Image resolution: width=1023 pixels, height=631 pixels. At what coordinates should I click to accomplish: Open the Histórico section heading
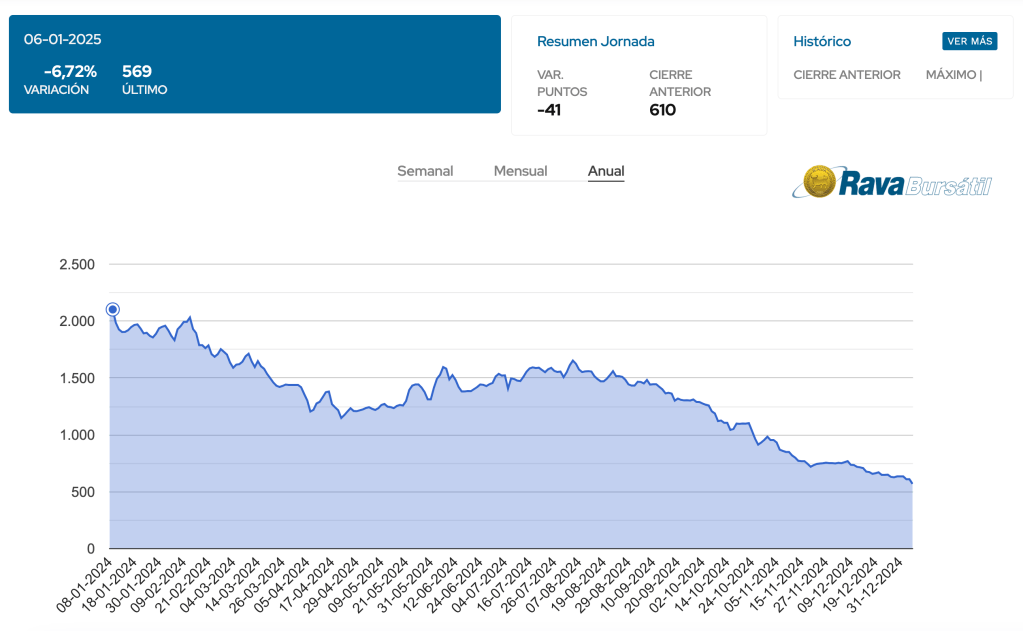[x=822, y=41]
